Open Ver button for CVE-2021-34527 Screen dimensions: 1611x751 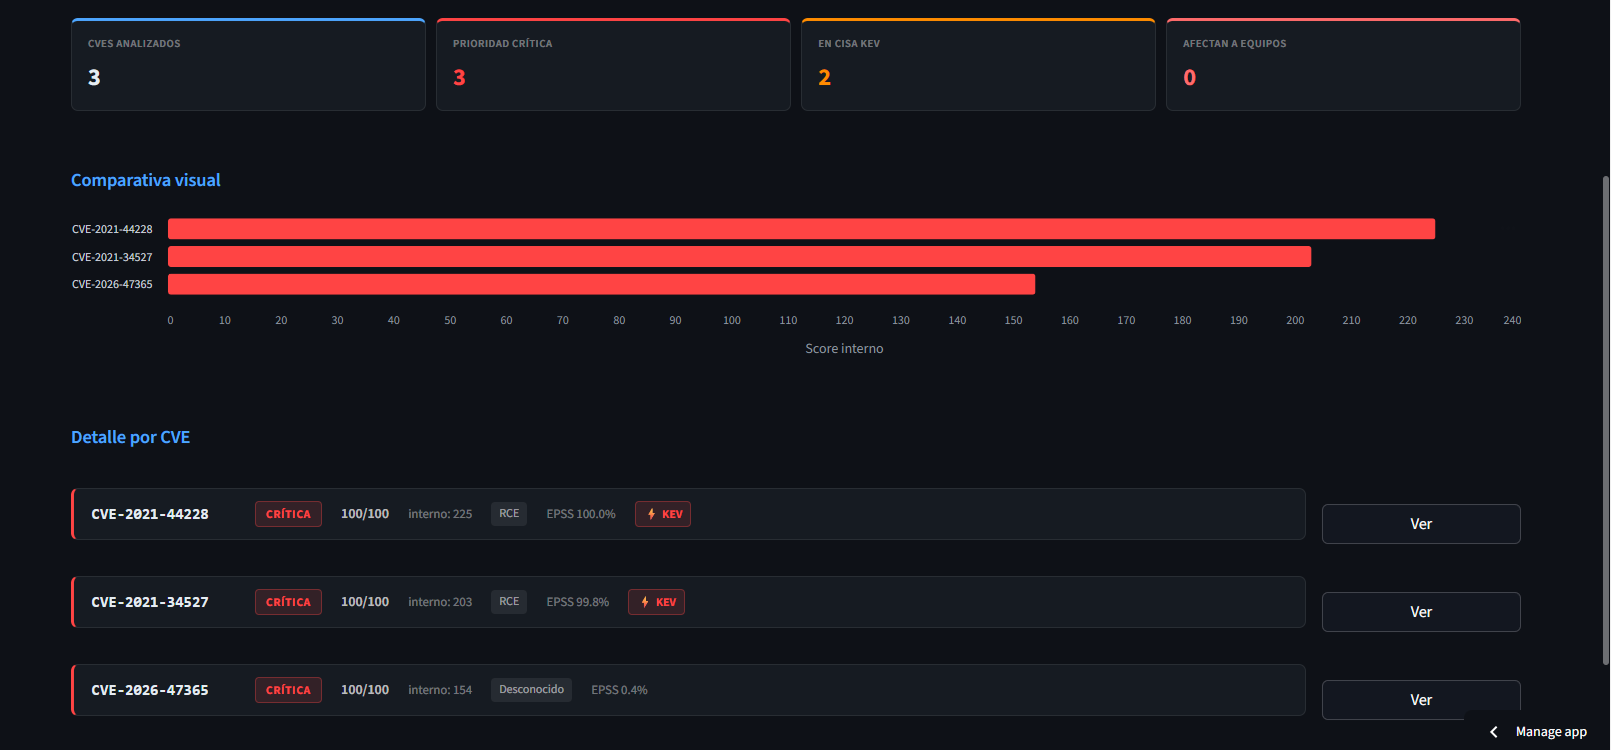coord(1421,612)
